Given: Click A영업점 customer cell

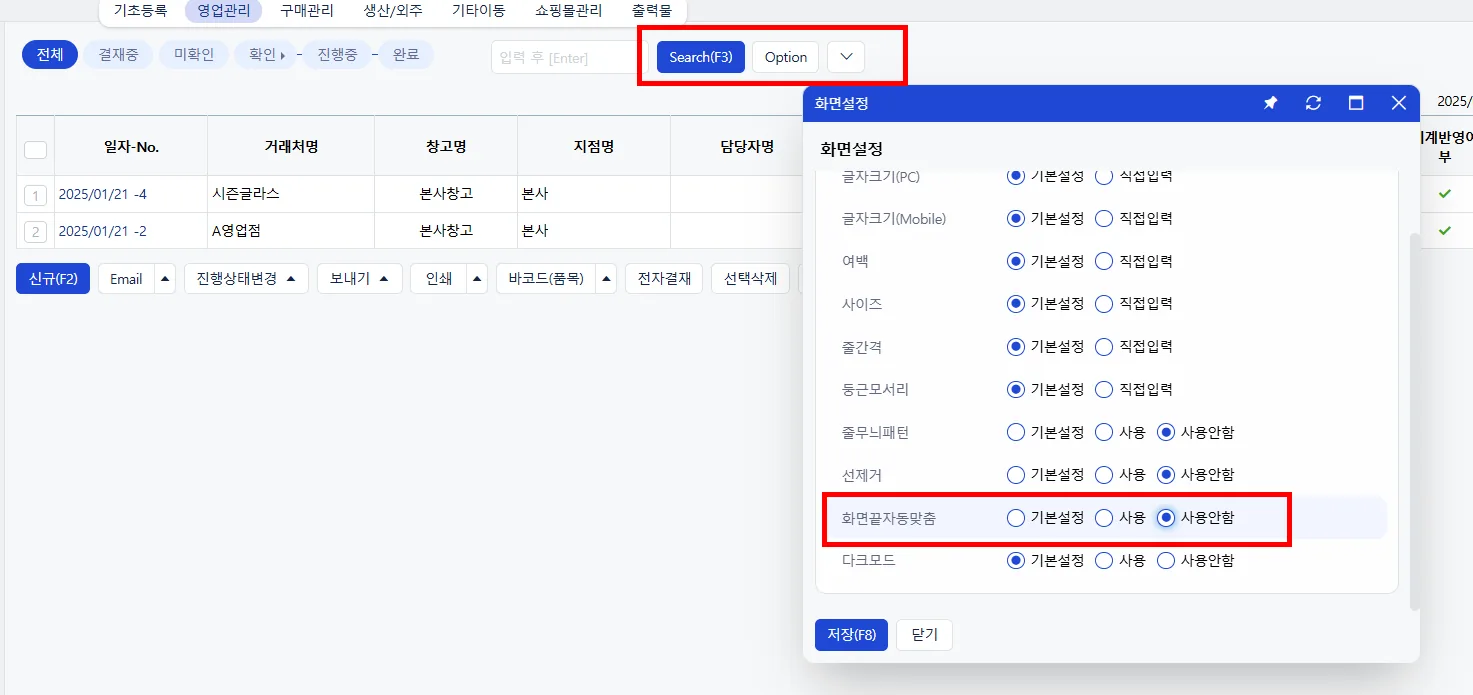Looking at the screenshot, I should [291, 231].
